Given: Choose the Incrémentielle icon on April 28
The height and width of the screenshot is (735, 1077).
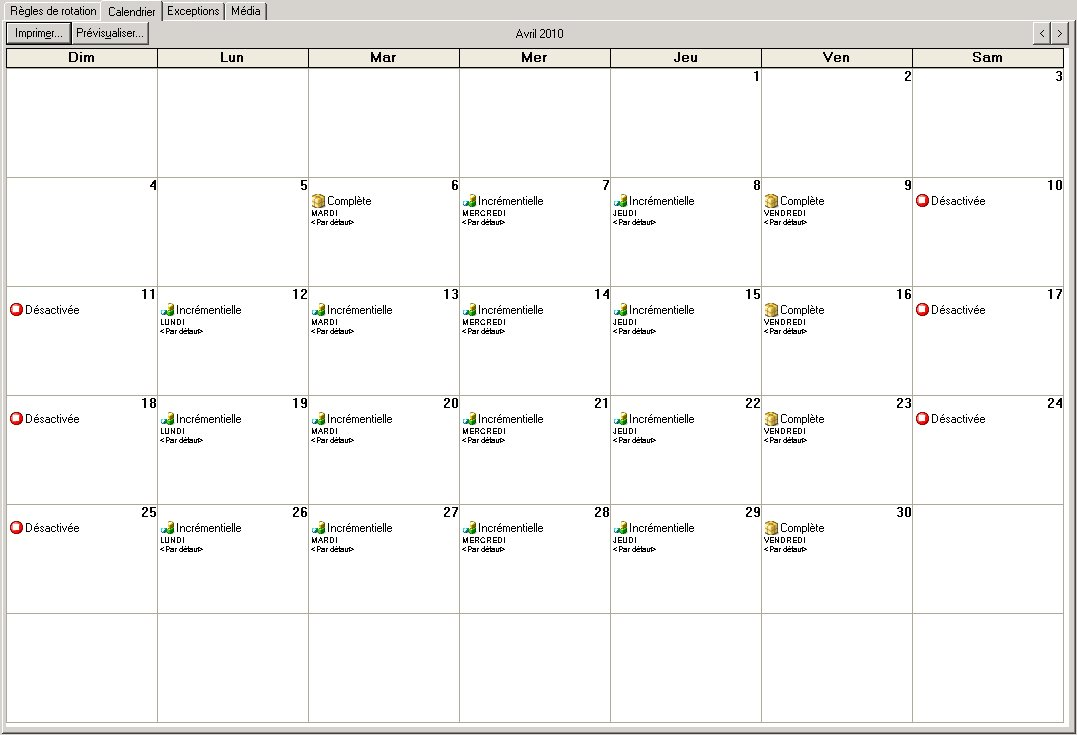Looking at the screenshot, I should 469,528.
